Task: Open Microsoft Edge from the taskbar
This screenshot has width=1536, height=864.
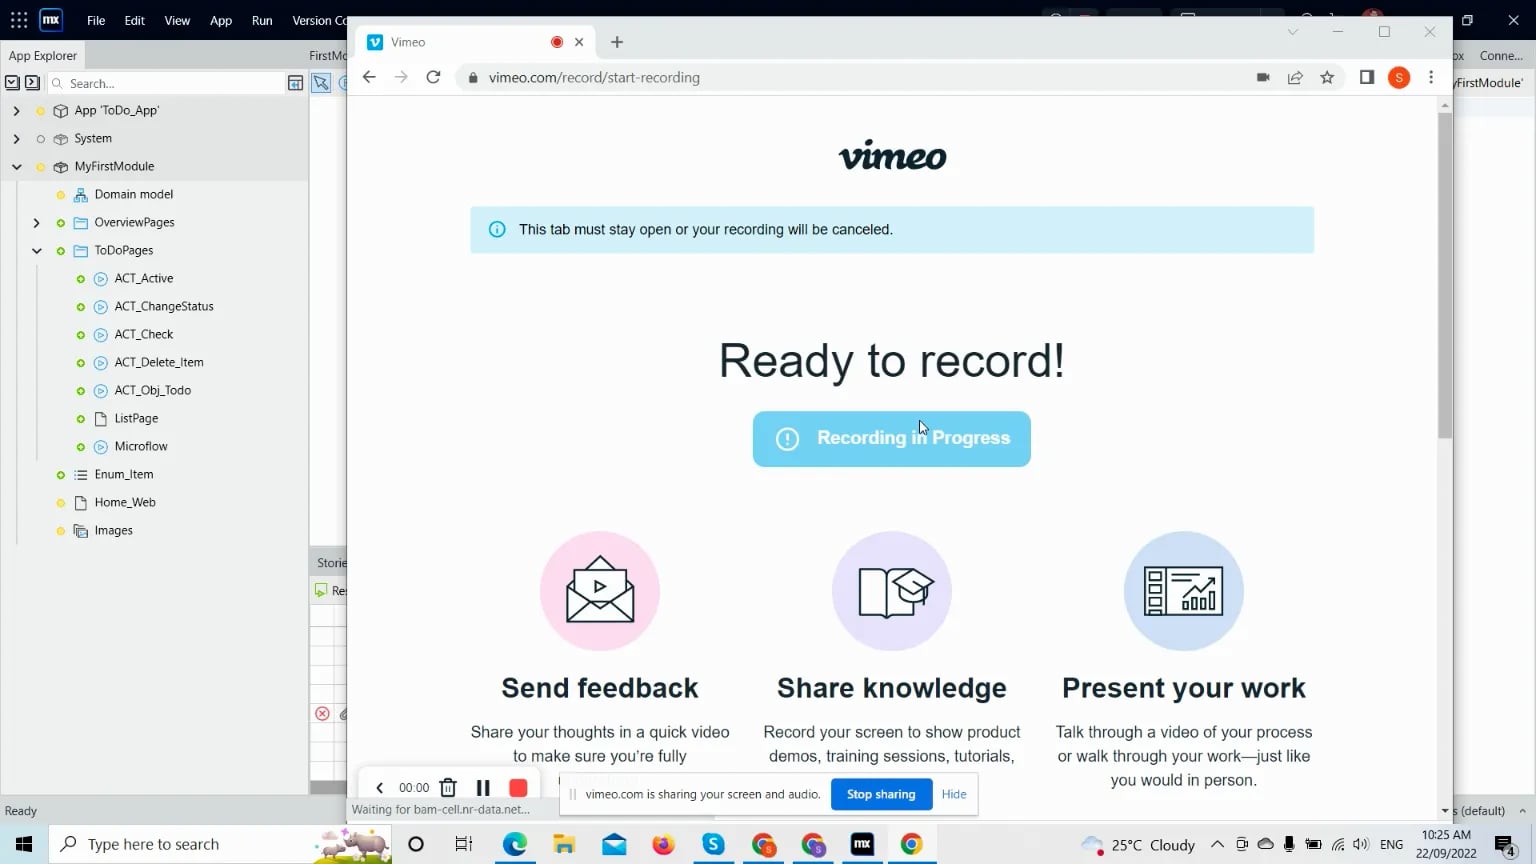Action: (514, 844)
